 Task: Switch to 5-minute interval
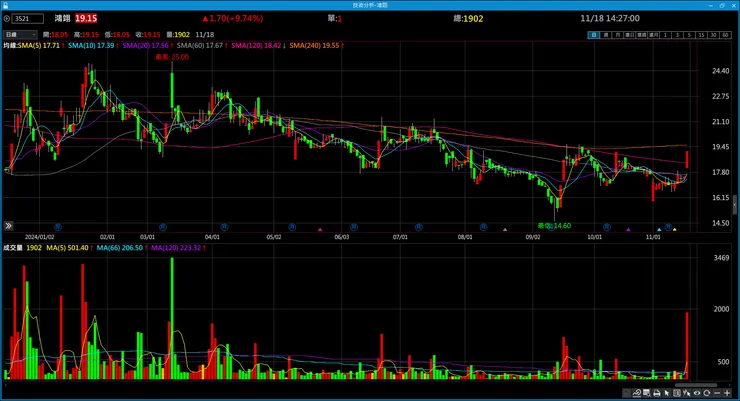(x=690, y=35)
